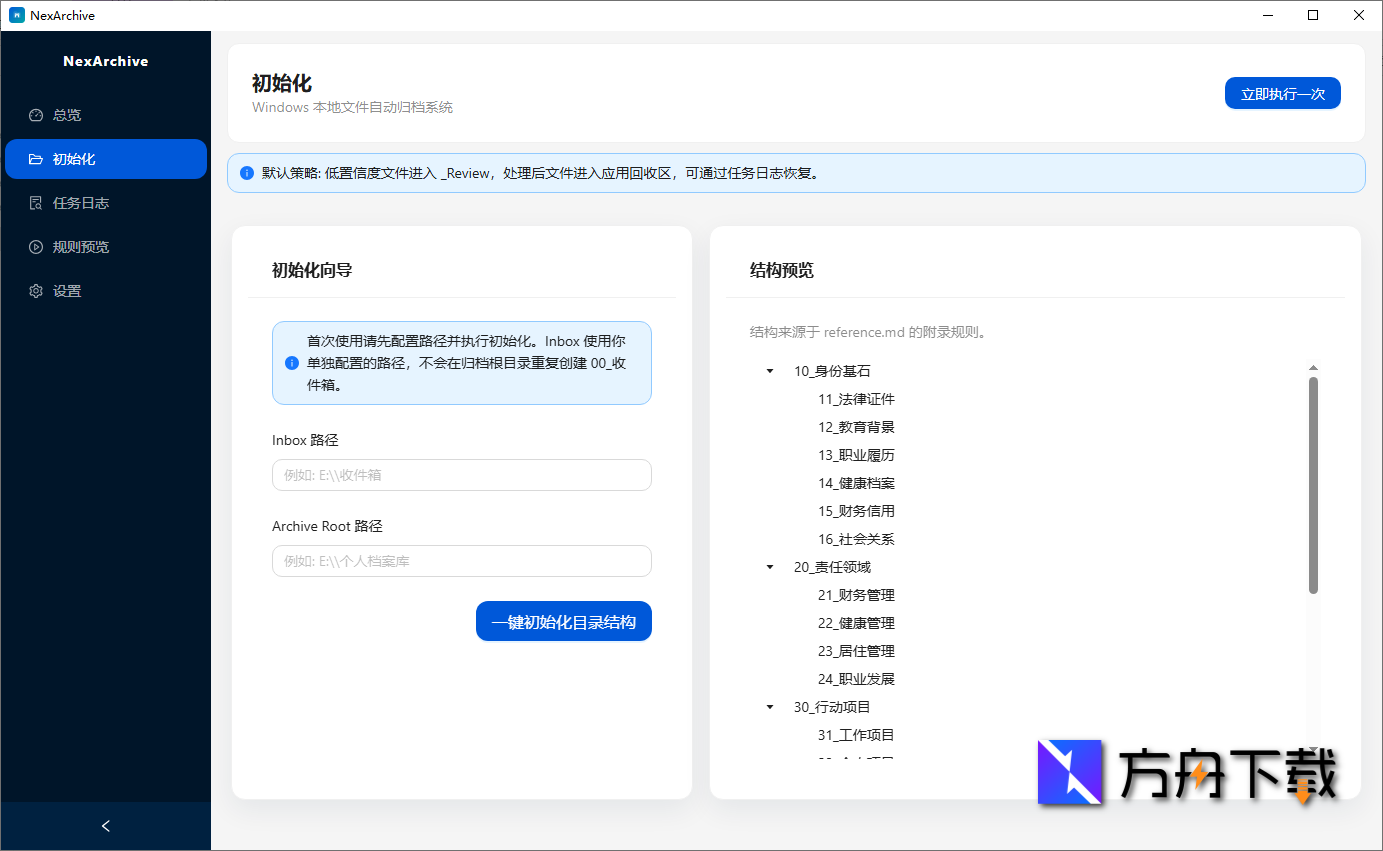Click the 一键初始化目录结构 button

point(563,620)
